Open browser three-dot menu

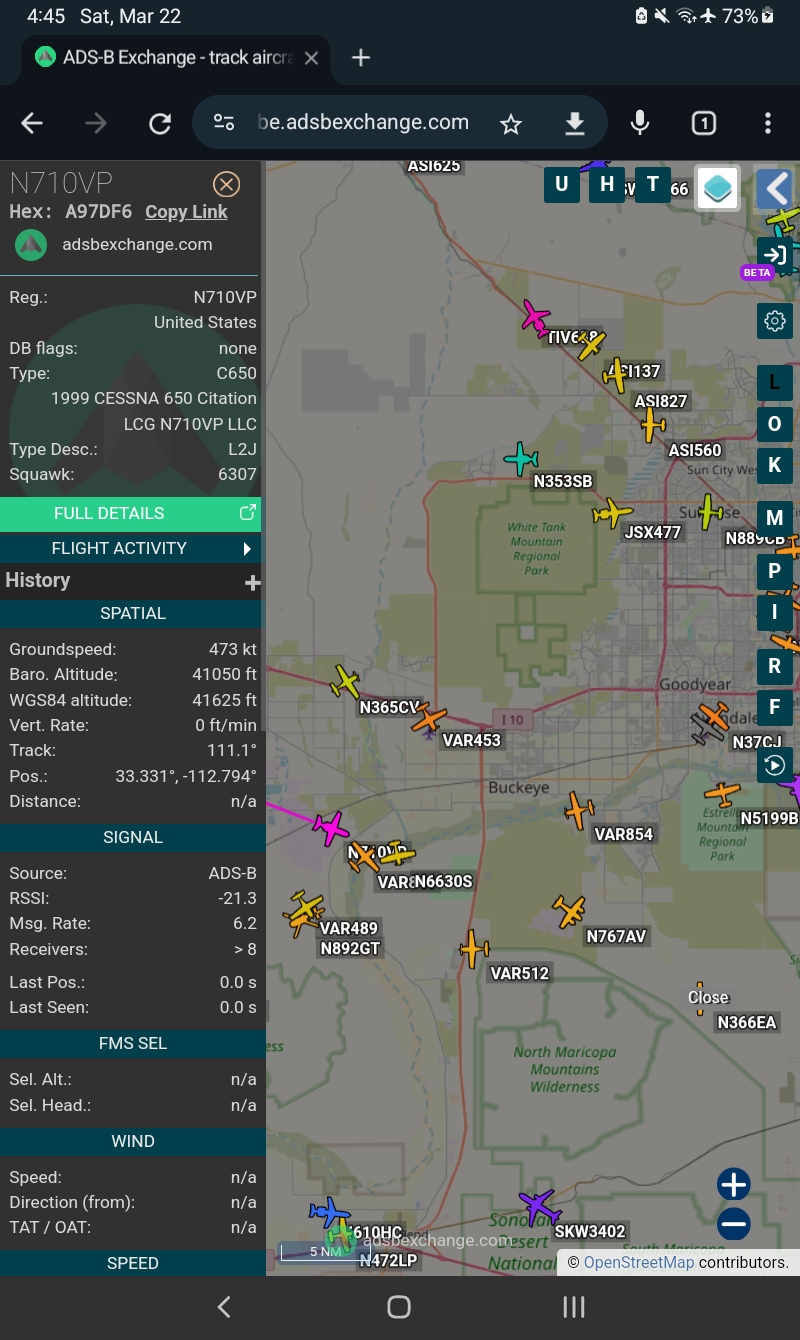pos(768,123)
